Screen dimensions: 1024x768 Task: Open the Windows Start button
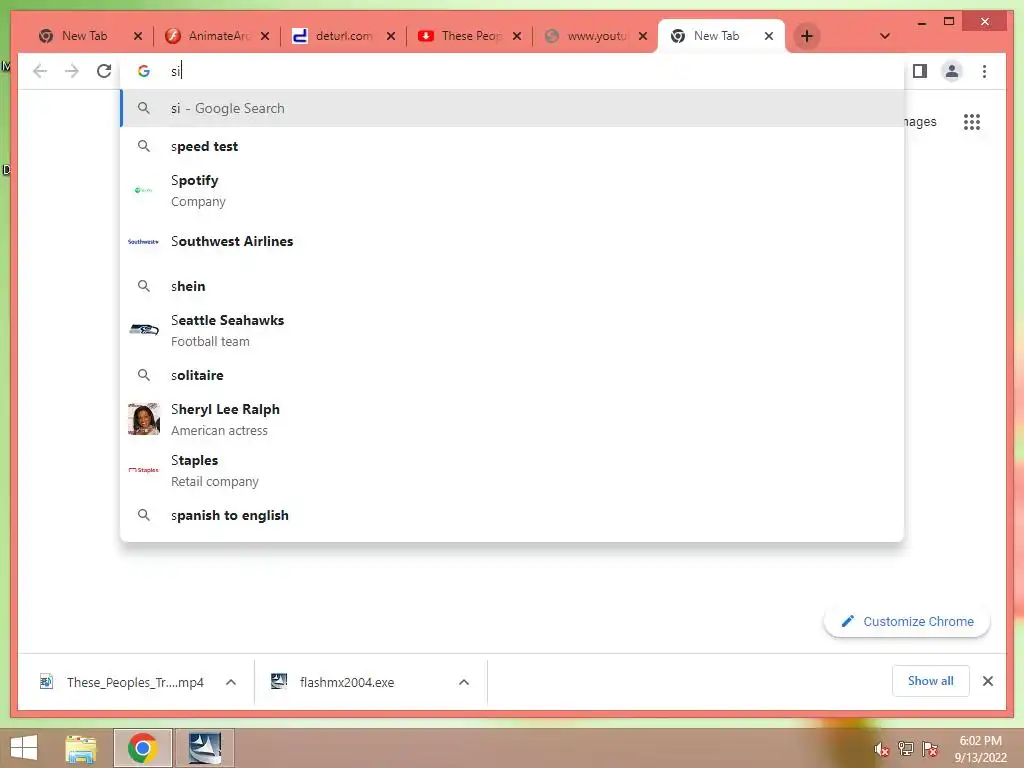24,748
